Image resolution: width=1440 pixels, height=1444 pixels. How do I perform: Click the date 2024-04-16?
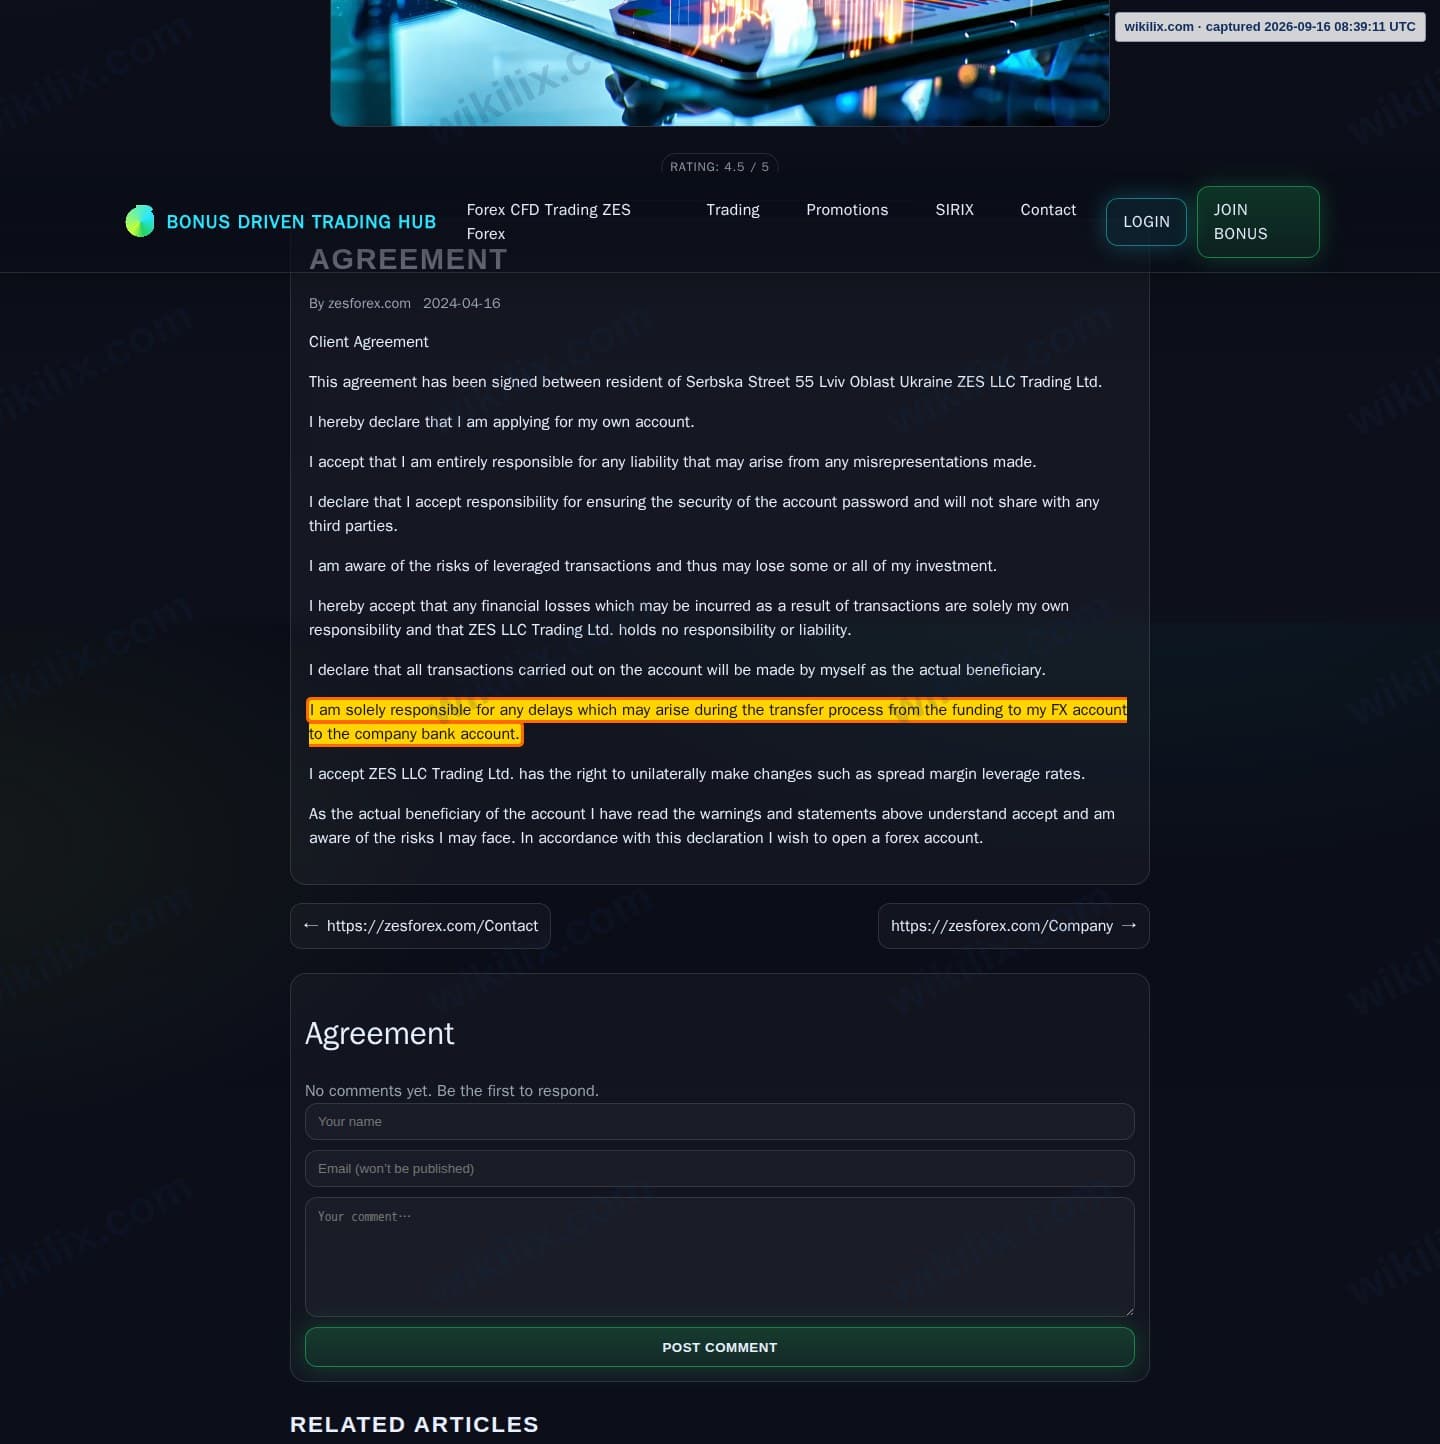[x=461, y=303]
